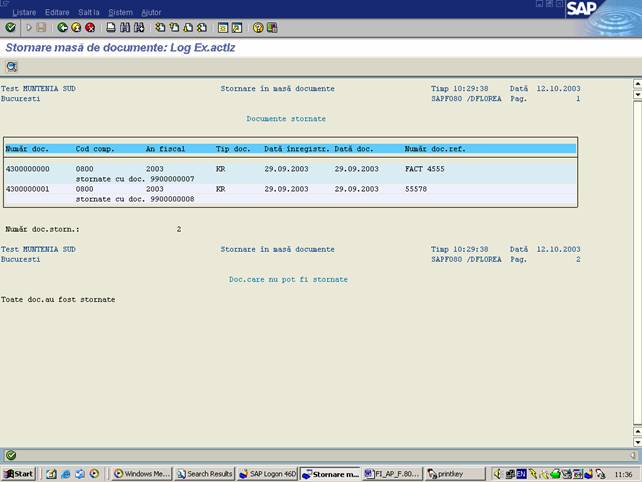Viewport: 642px width, 482px height.
Task: Click the yellow Help question mark icon
Action: click(x=258, y=28)
